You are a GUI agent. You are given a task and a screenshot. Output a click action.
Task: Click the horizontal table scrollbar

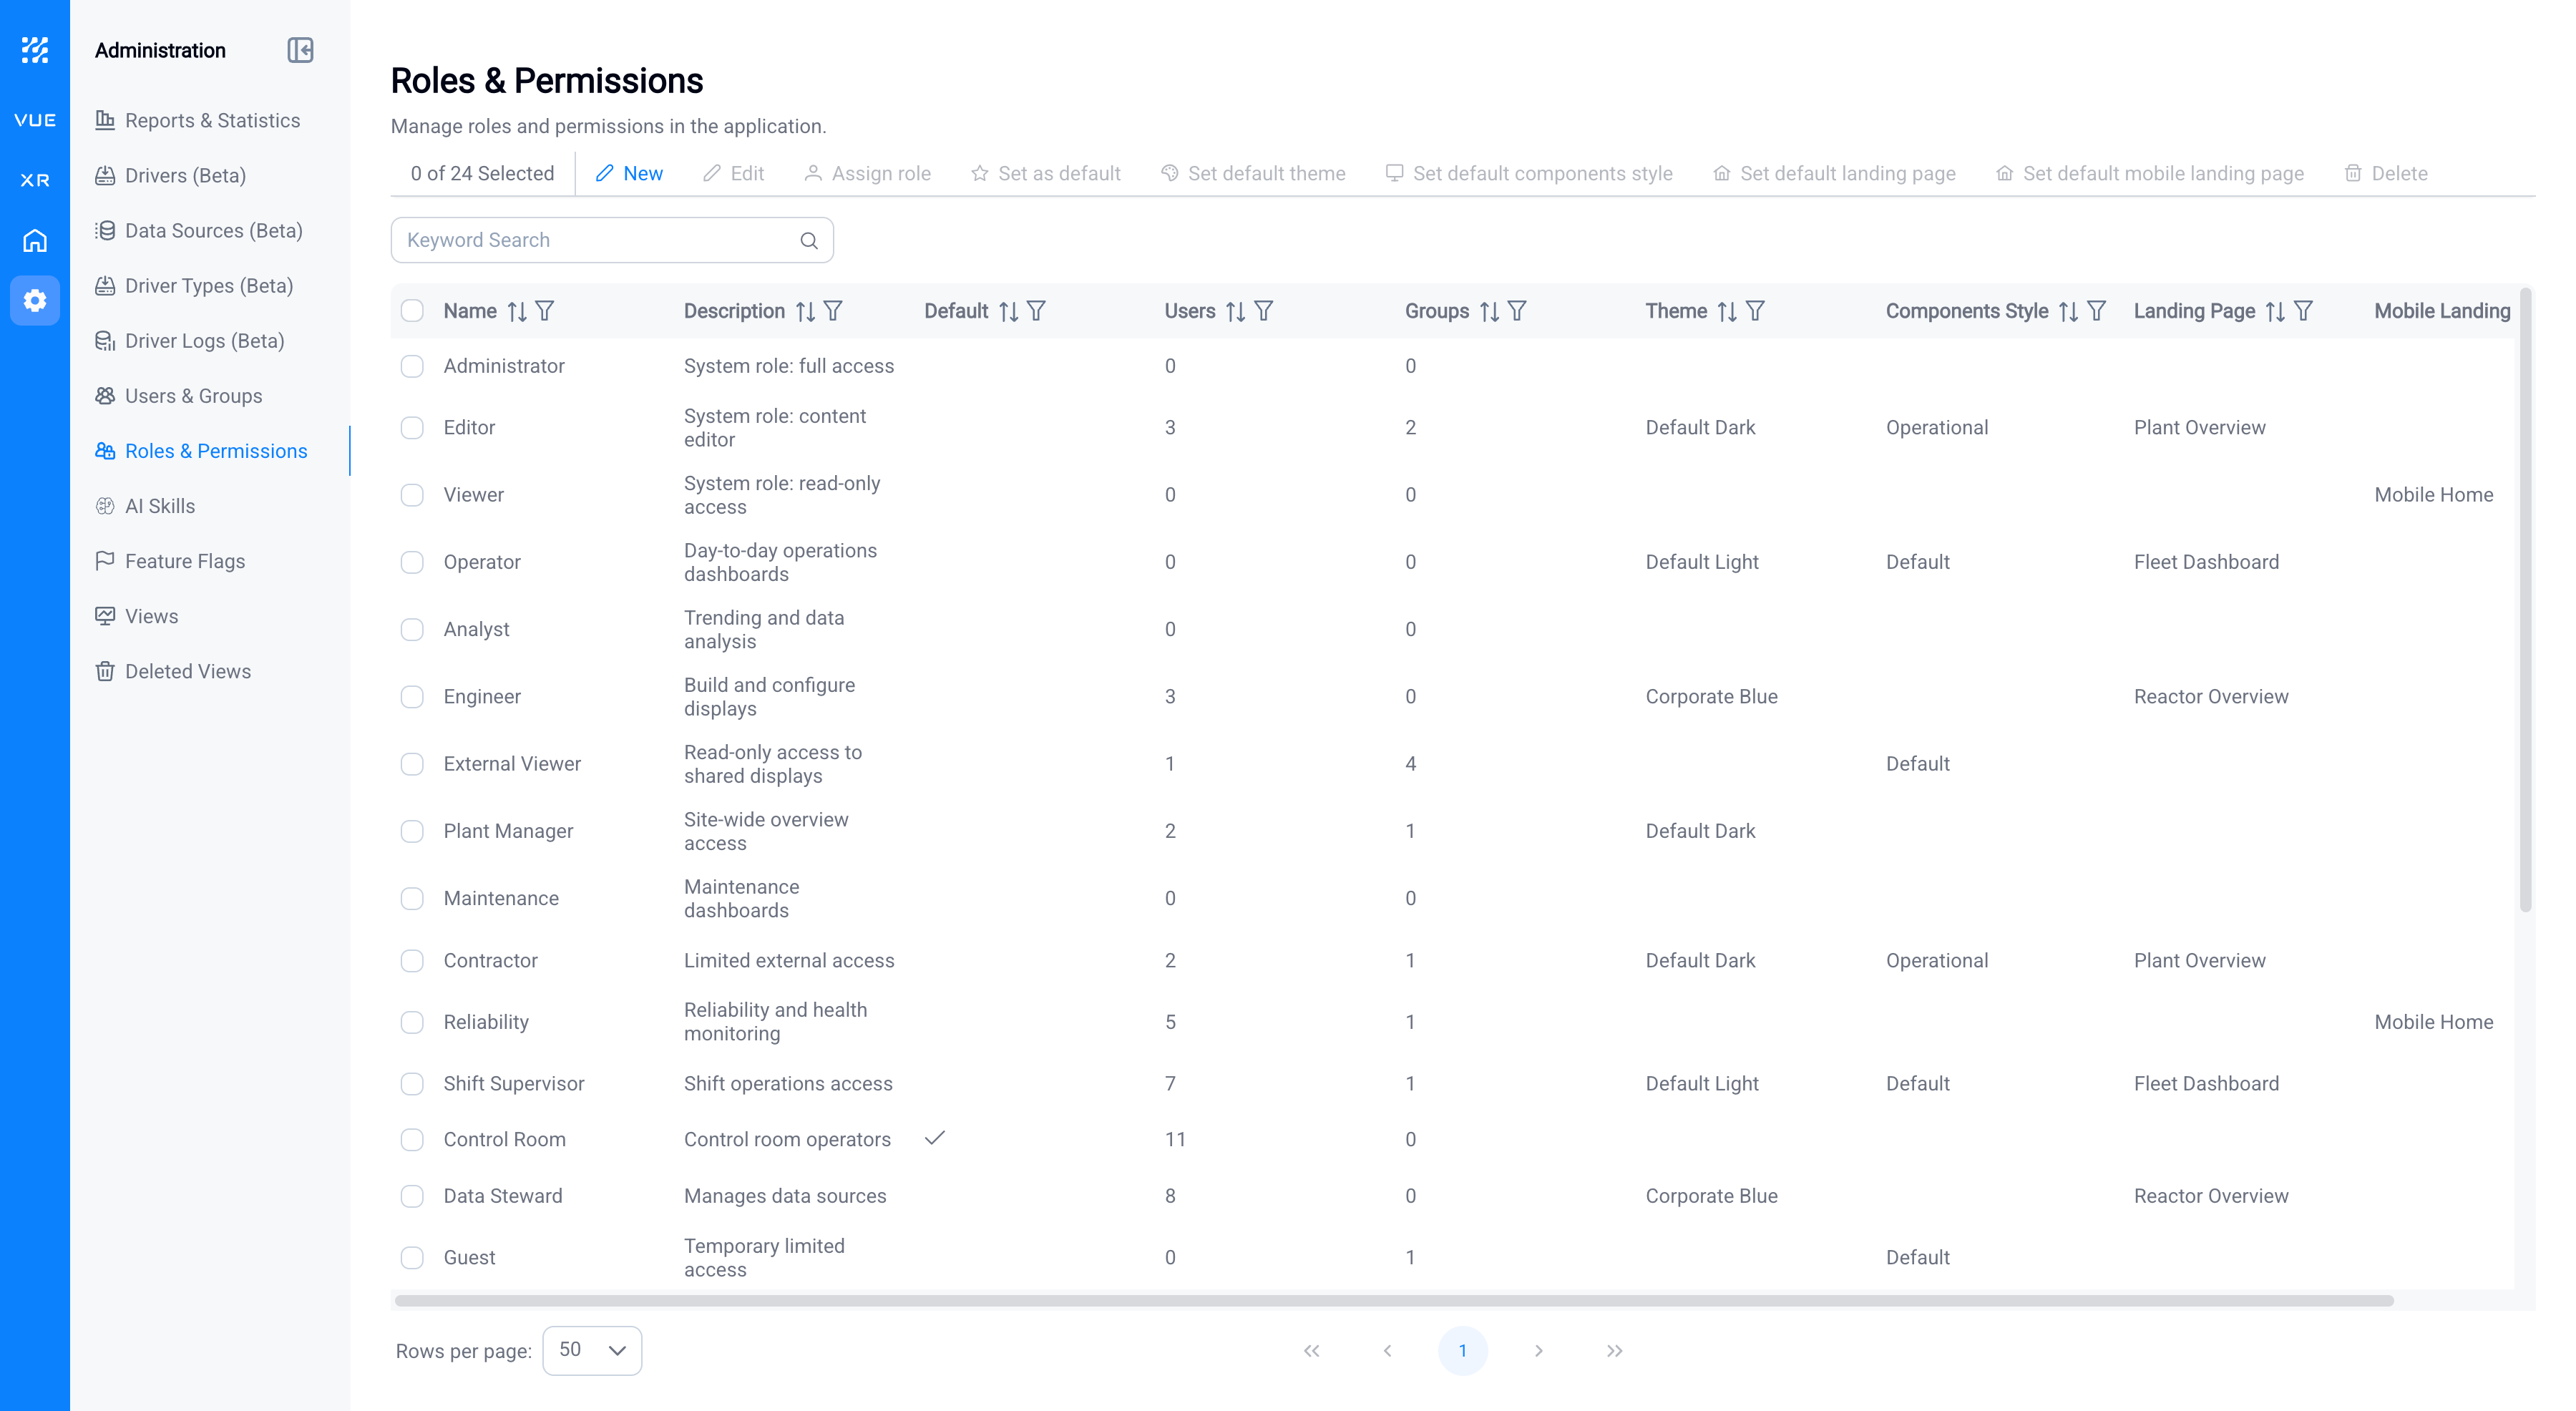click(x=1394, y=1300)
